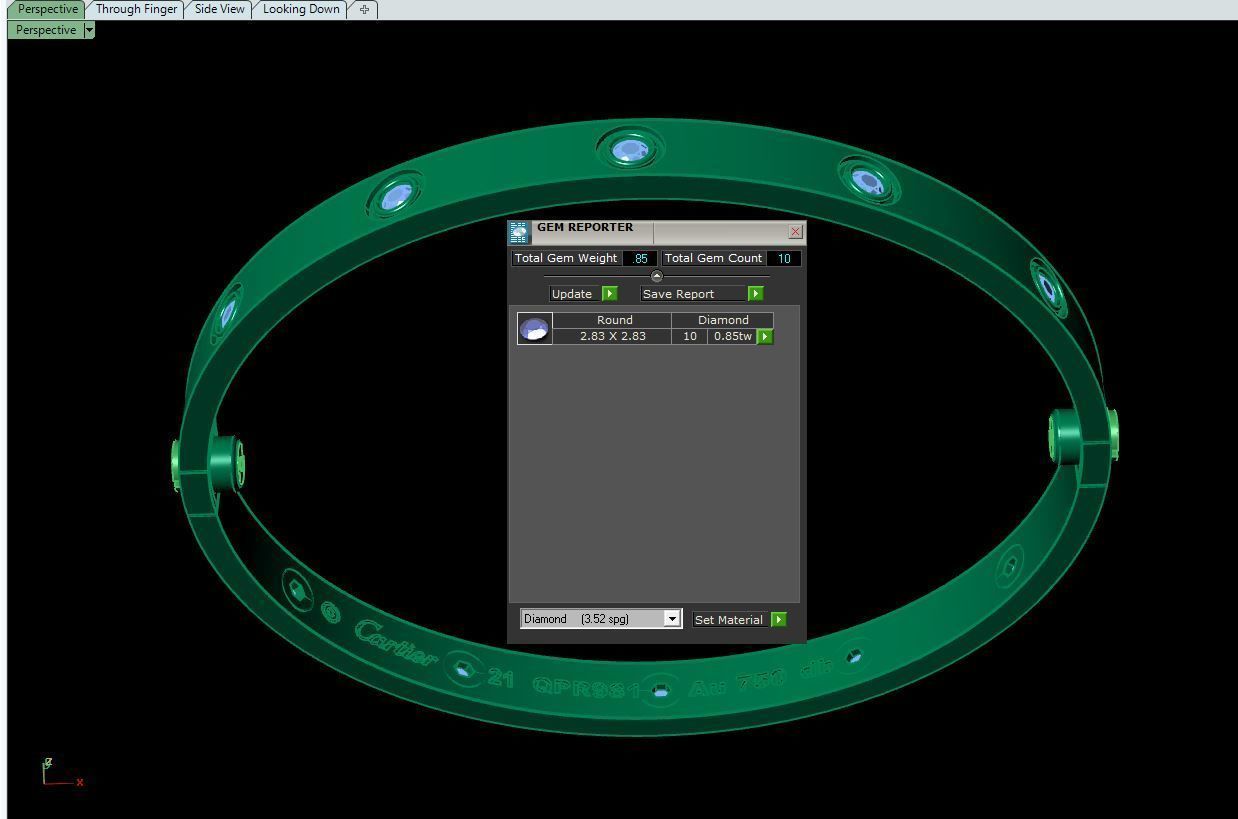
Task: Click the Total Gem Weight label
Action: click(566, 258)
